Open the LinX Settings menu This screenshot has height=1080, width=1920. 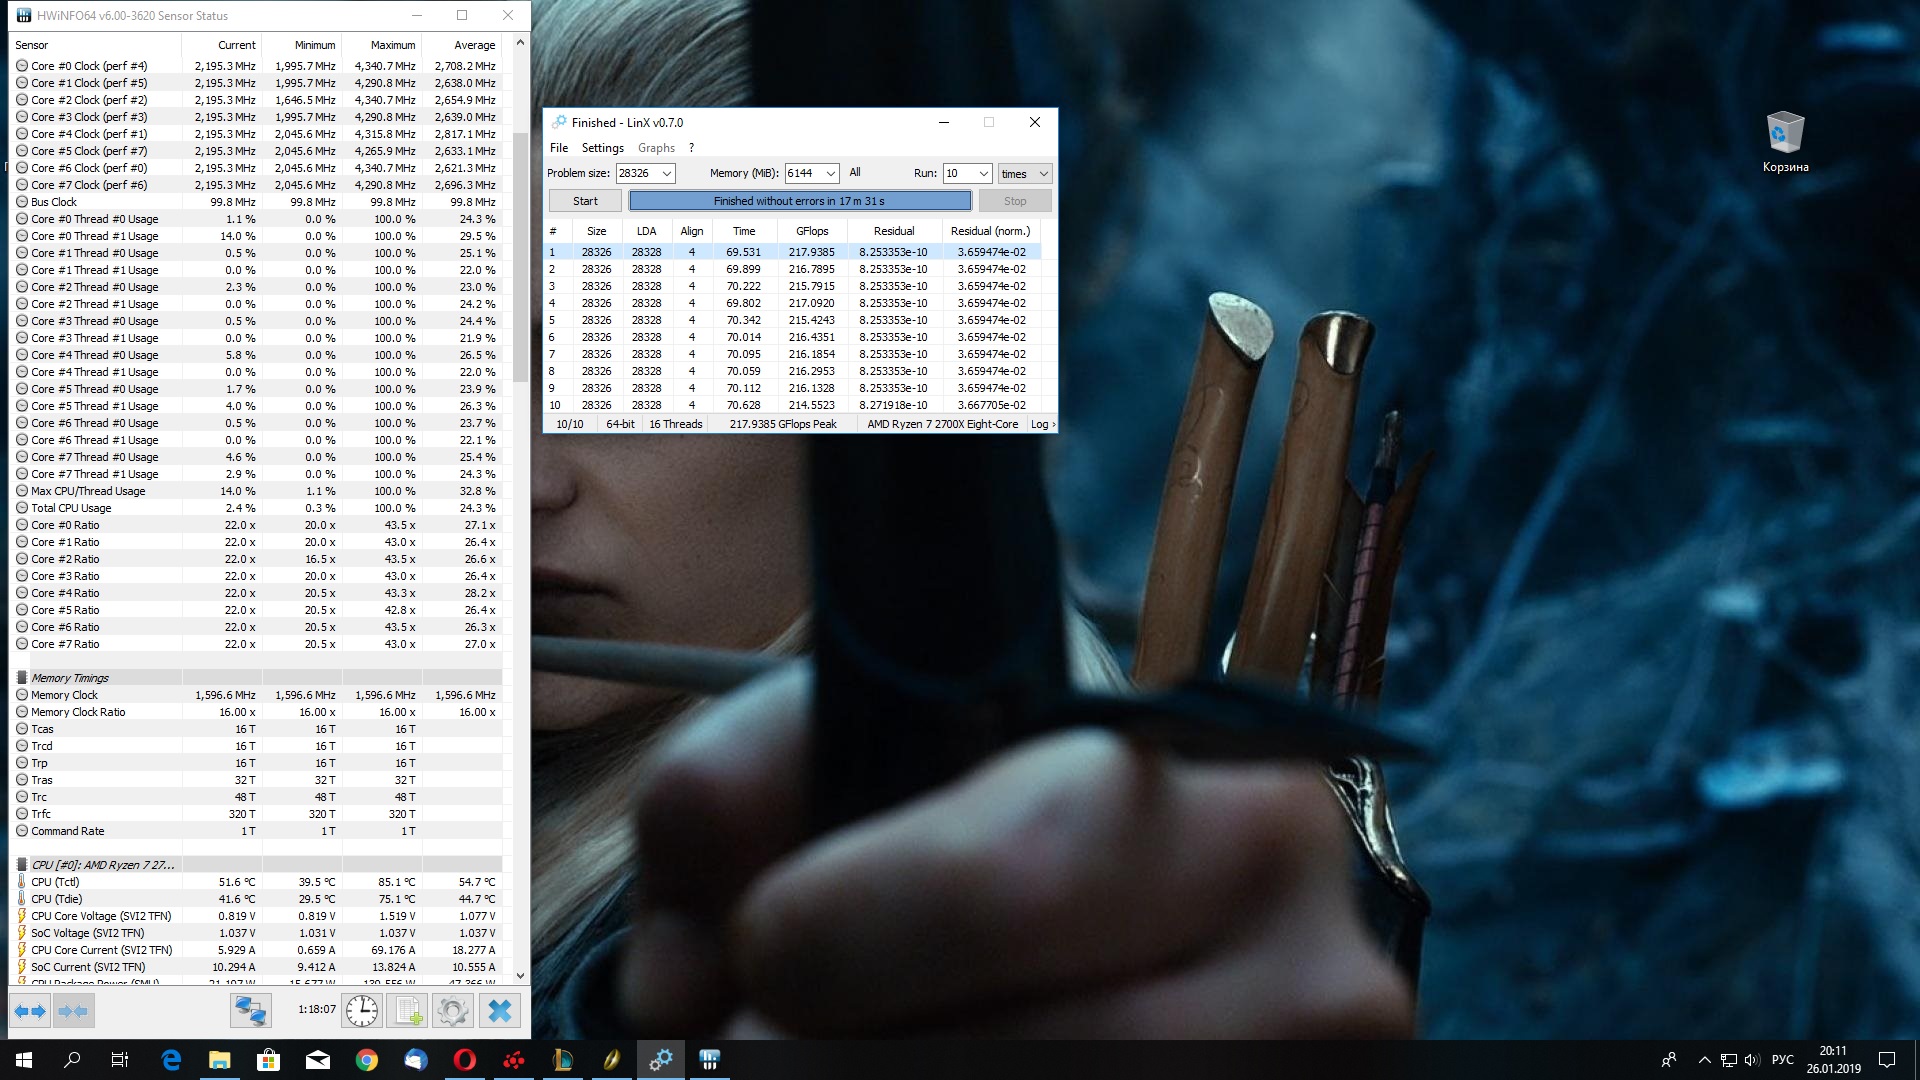pos(602,148)
